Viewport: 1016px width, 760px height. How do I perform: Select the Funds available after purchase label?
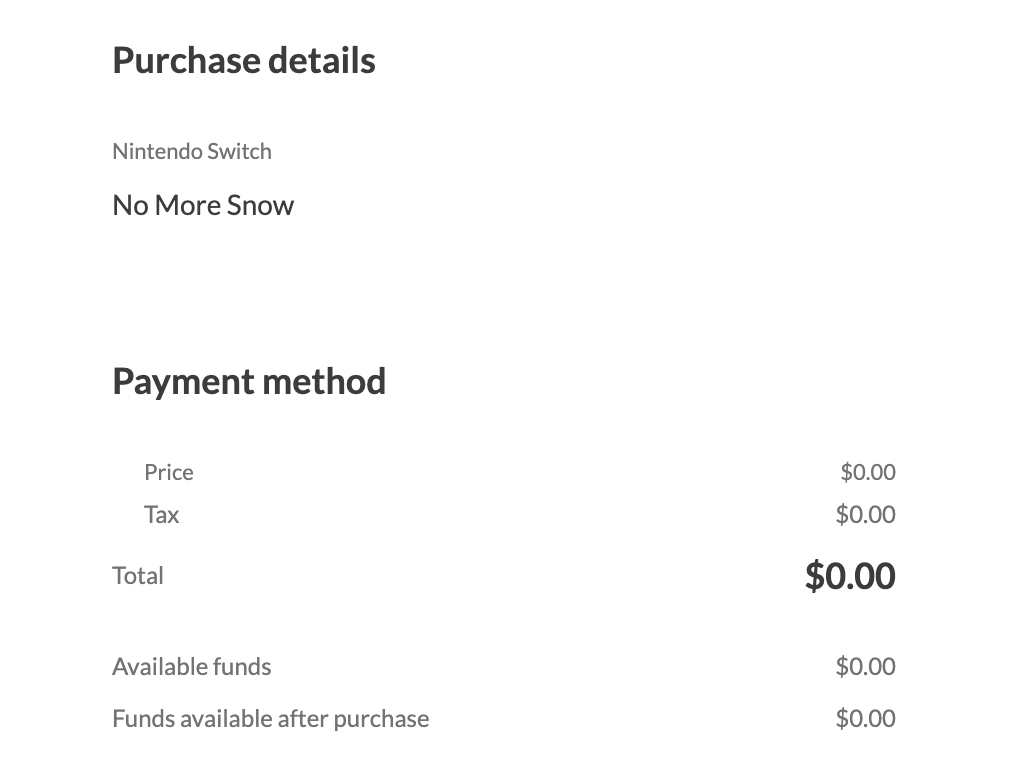(270, 718)
